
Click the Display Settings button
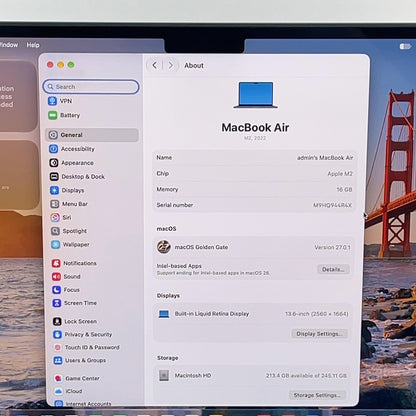319,334
